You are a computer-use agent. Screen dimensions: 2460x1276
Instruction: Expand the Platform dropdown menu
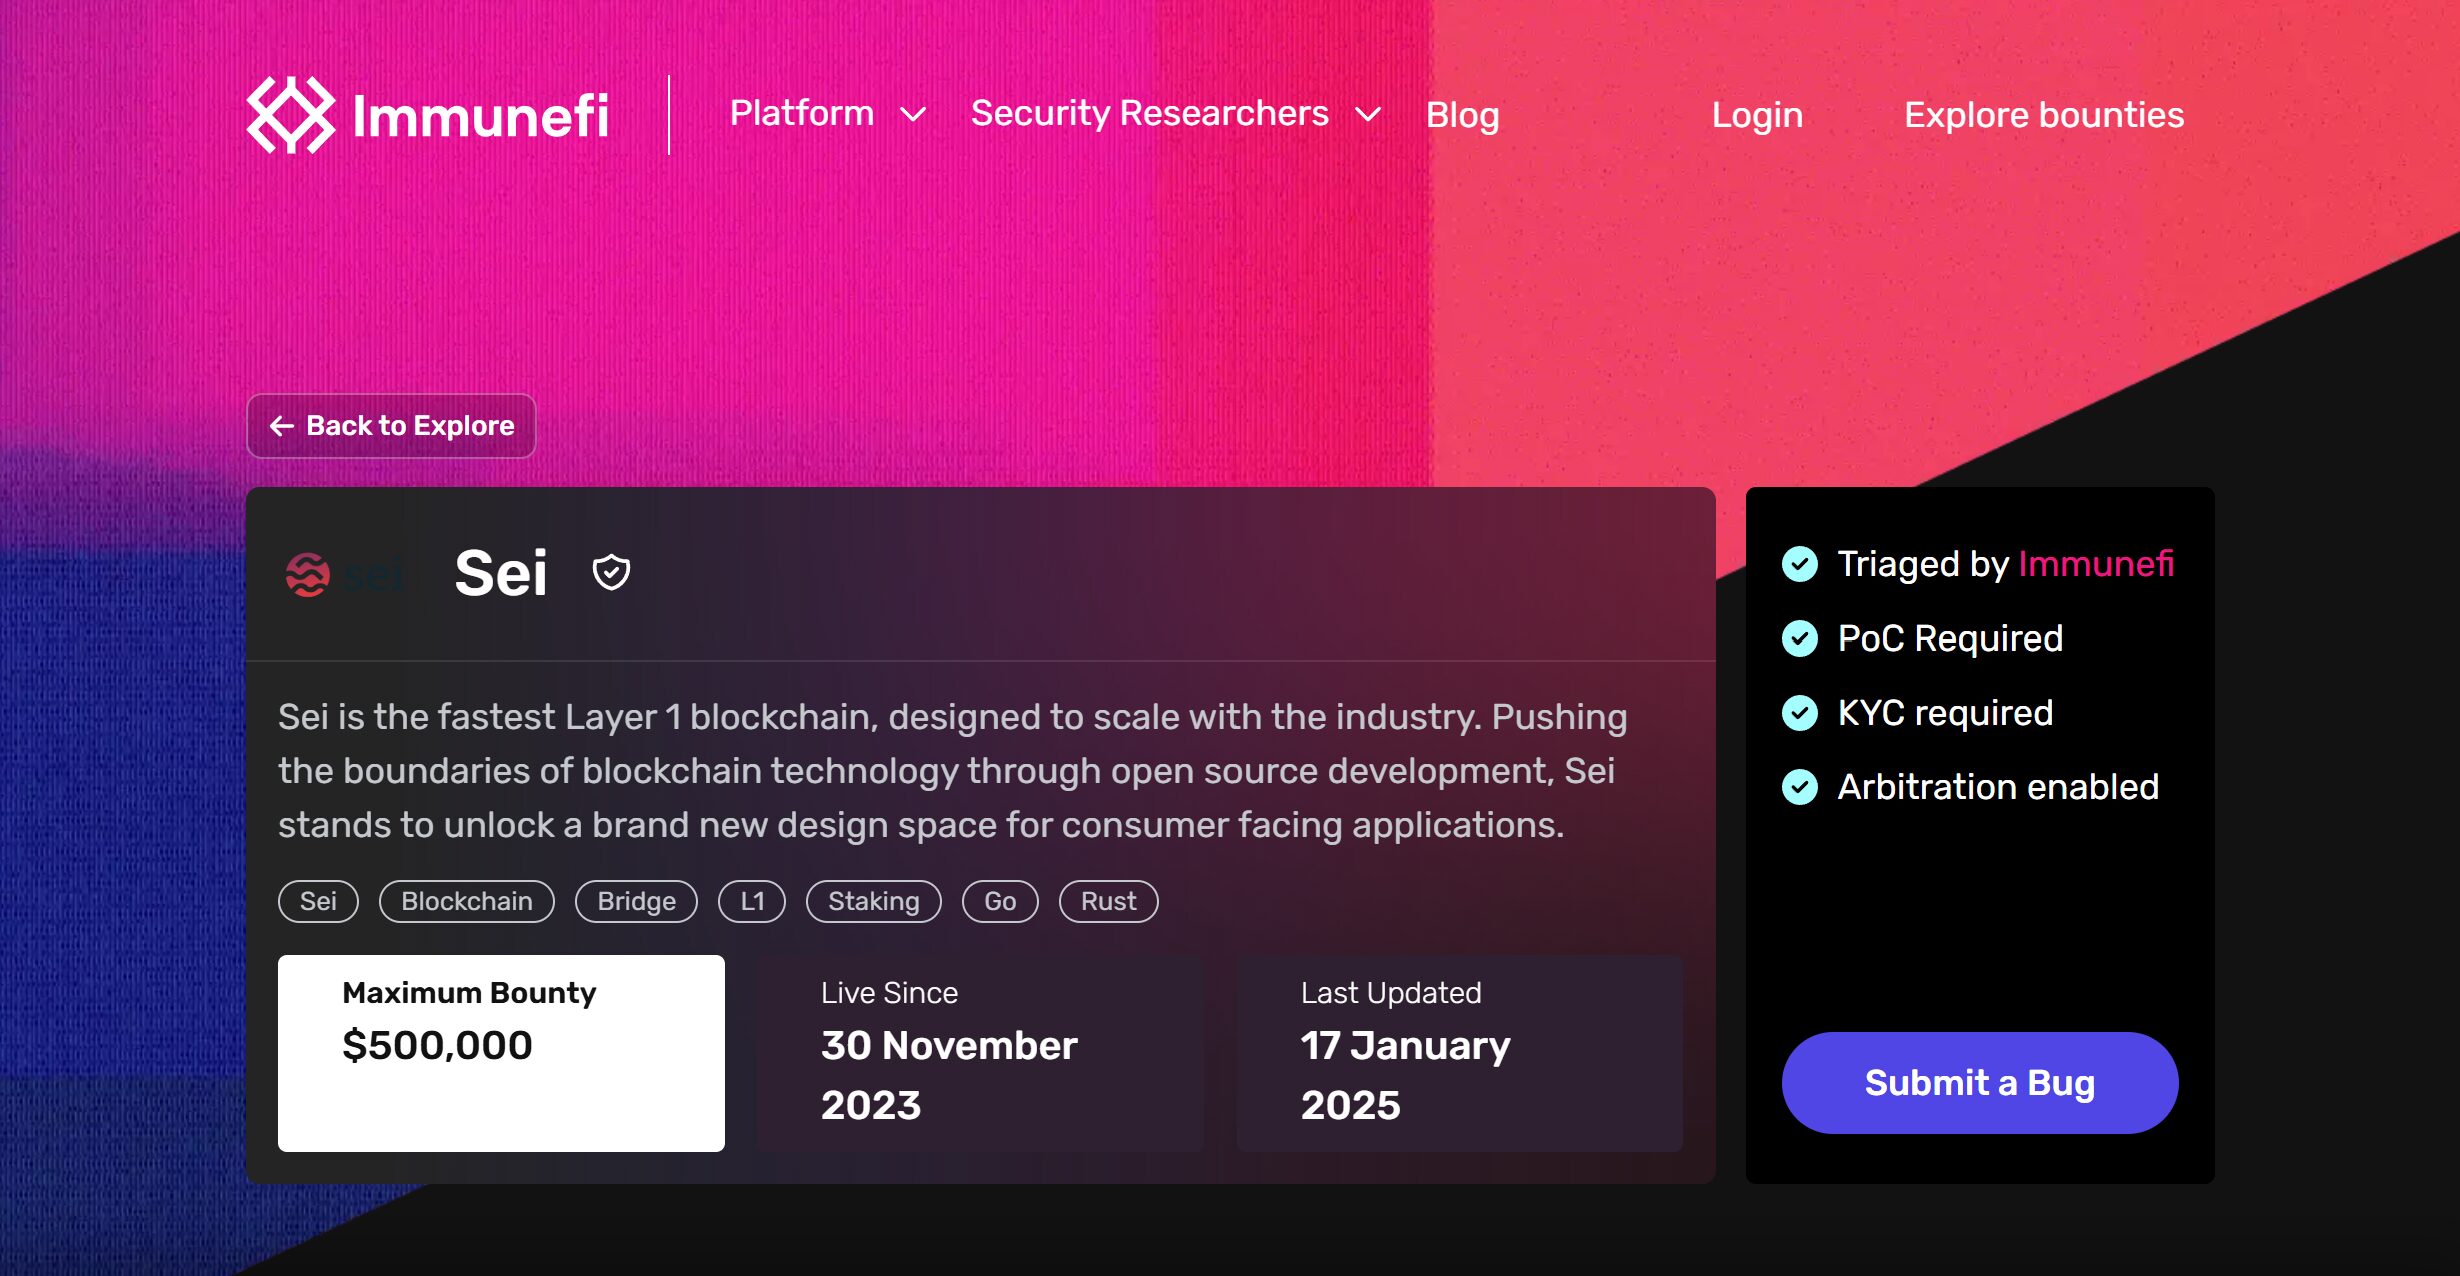point(802,114)
